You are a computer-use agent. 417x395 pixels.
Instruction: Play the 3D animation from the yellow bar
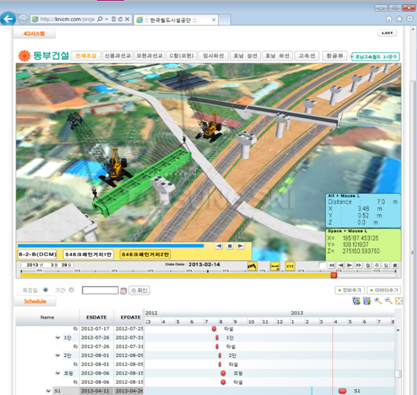click(240, 246)
